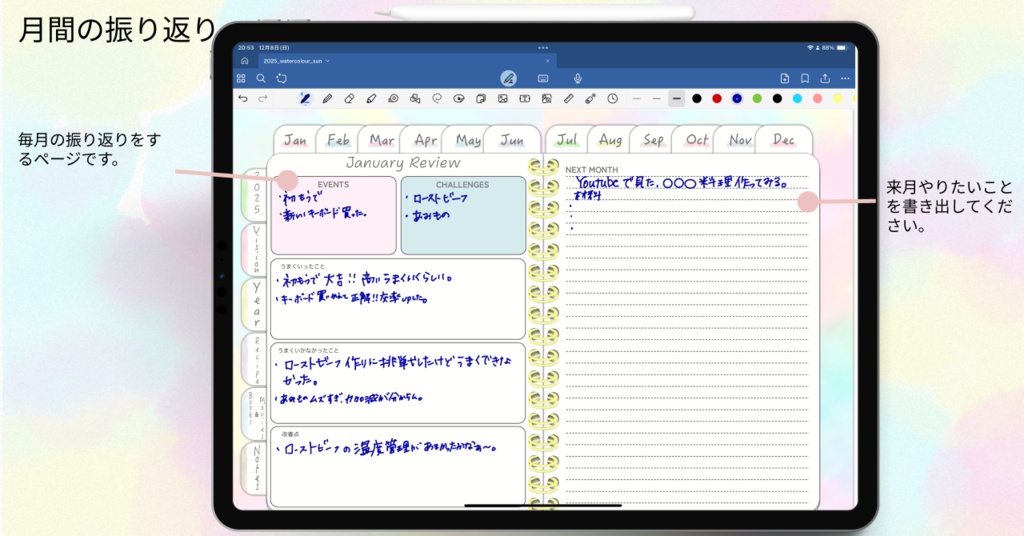Jump to the Mar month tab

tap(381, 140)
